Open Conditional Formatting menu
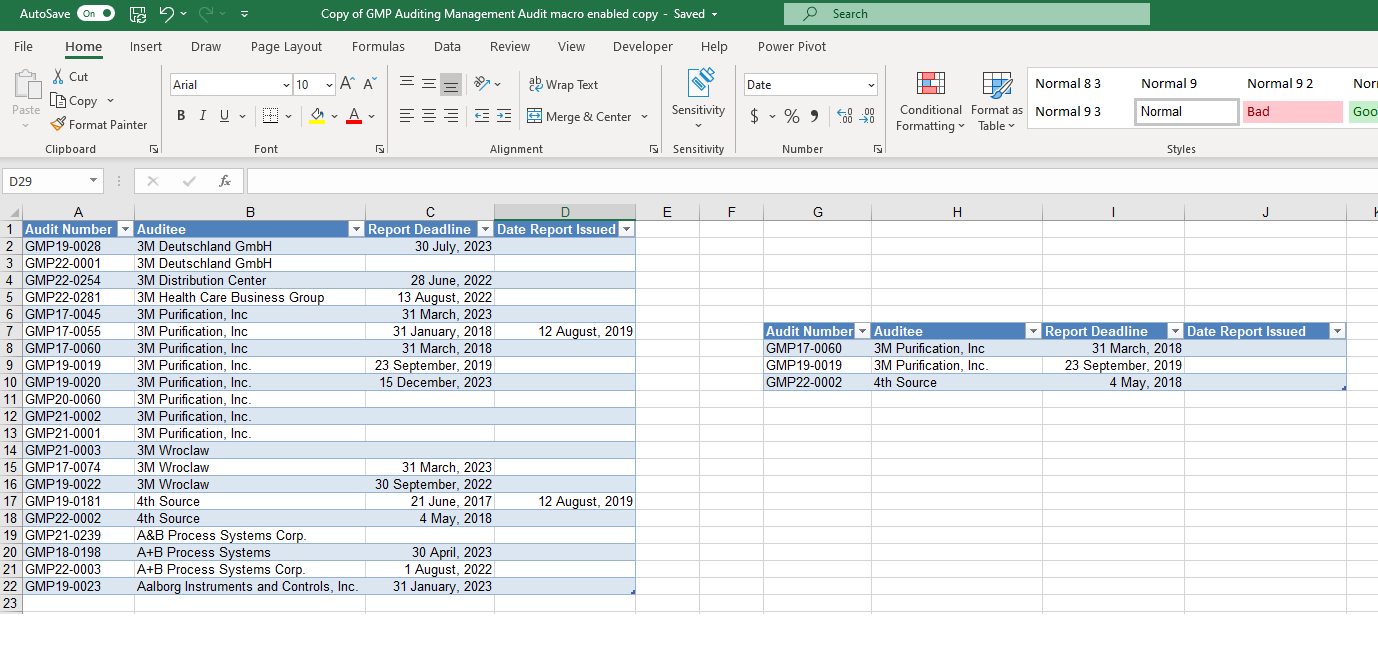Viewport: 1378px width, 648px height. [x=930, y=100]
